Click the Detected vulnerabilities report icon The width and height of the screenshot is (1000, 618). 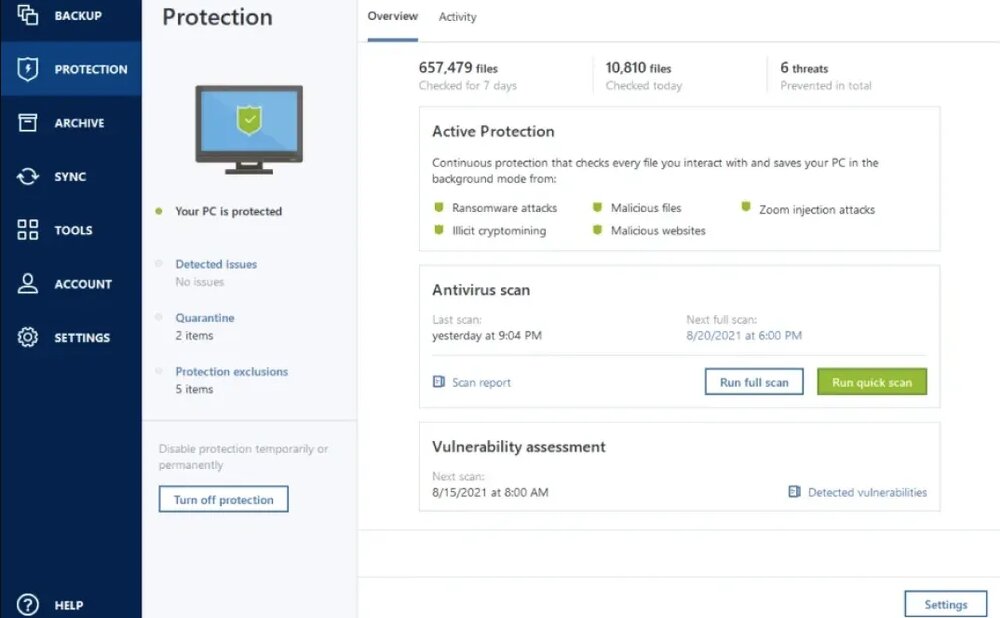[797, 492]
